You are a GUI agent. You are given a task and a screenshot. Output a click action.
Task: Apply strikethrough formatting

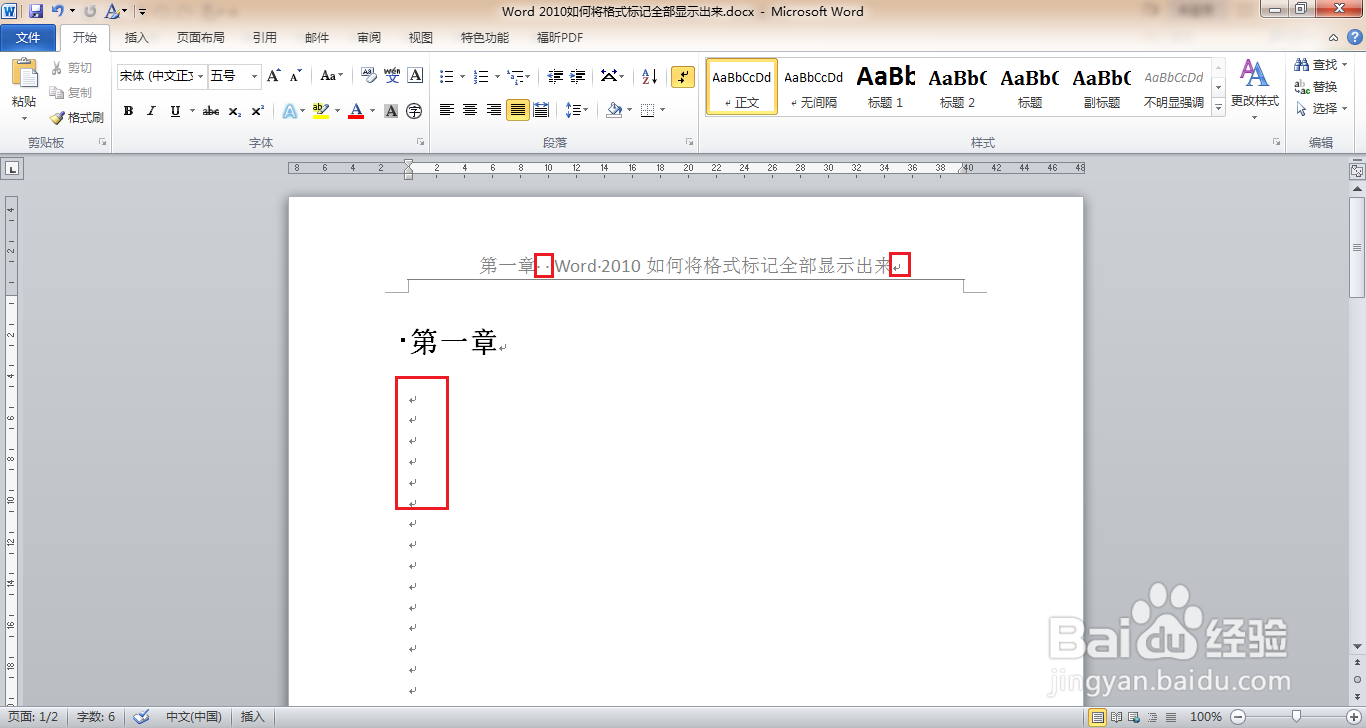coord(210,111)
